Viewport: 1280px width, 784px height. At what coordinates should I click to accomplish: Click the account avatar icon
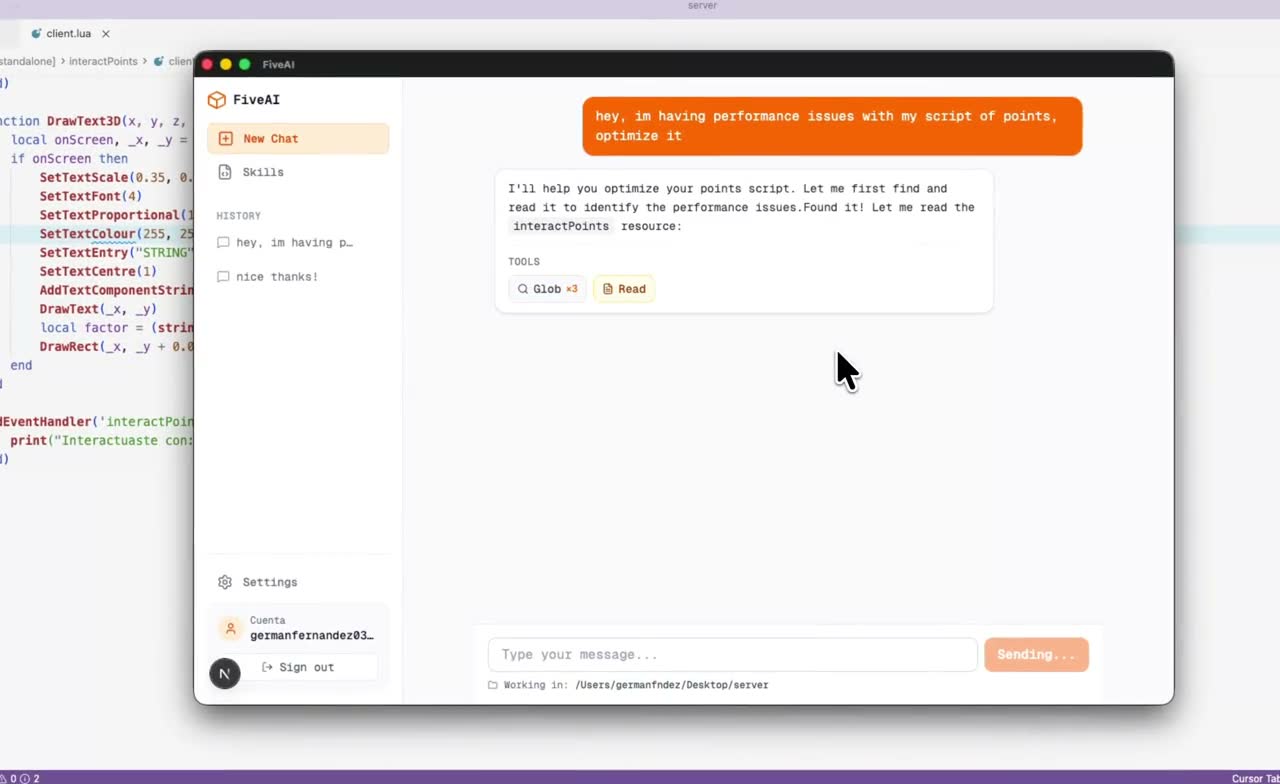point(231,629)
